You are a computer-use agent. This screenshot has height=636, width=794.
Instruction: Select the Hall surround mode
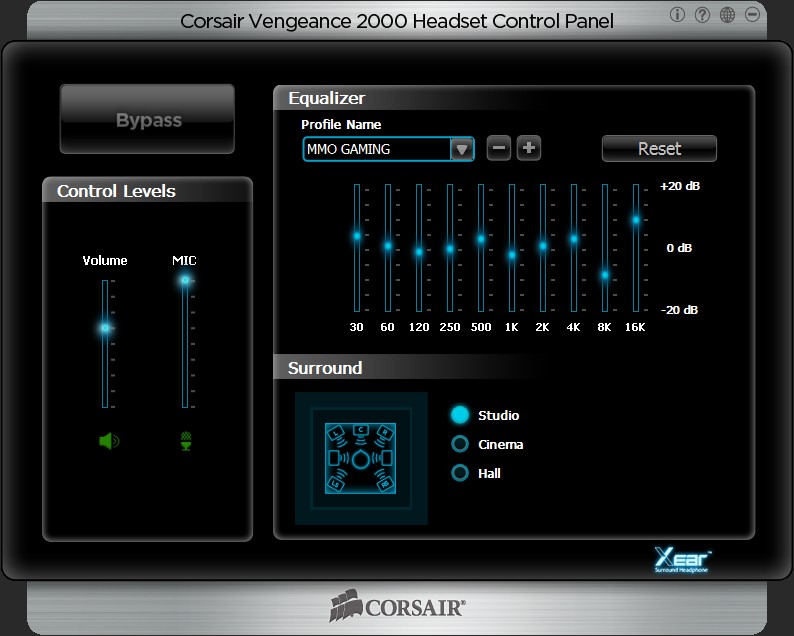(x=460, y=473)
